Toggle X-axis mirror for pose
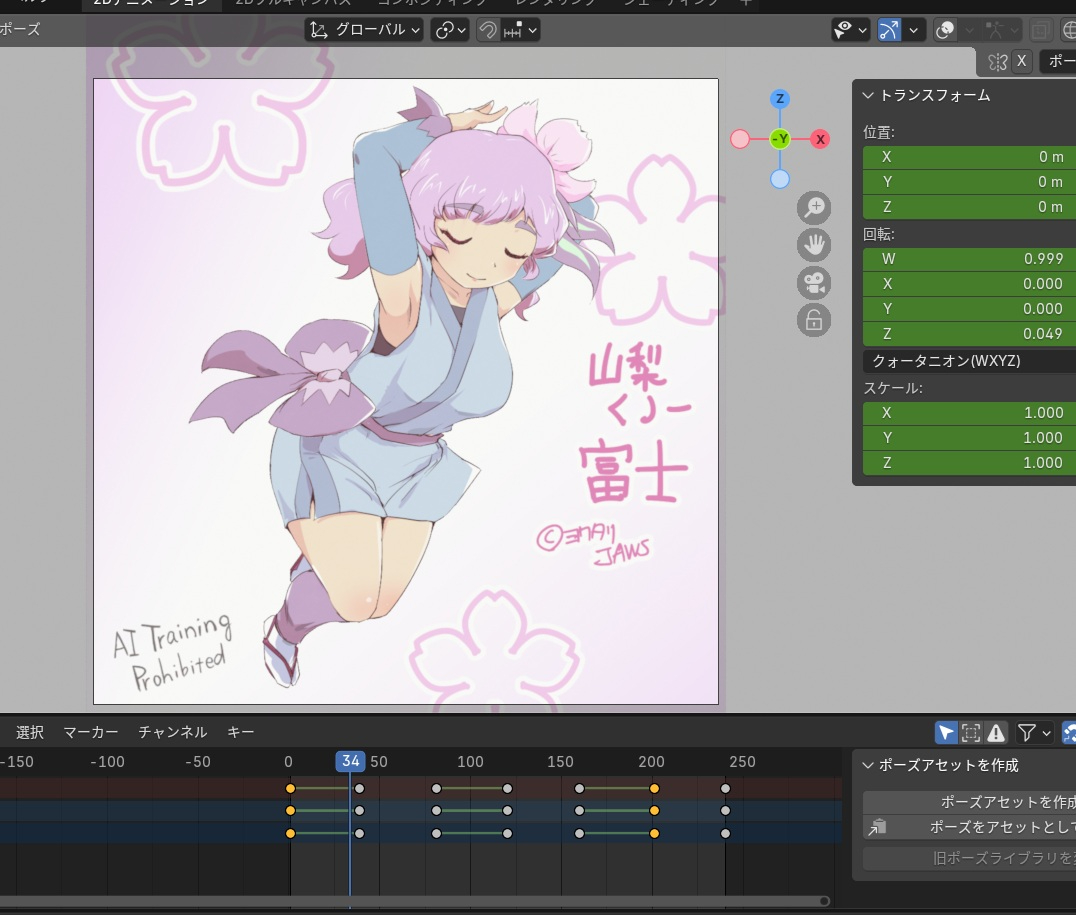1076x915 pixels. click(x=1021, y=62)
